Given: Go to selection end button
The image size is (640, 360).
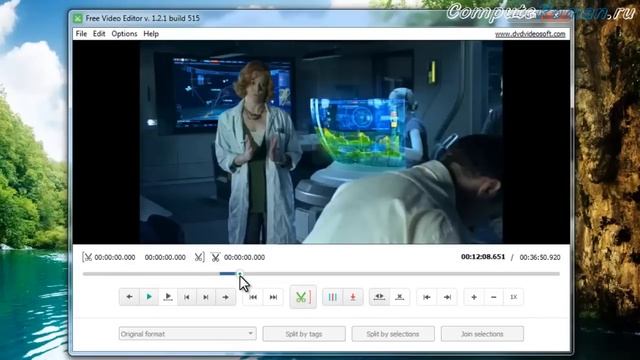Looking at the screenshot, I should tap(447, 297).
